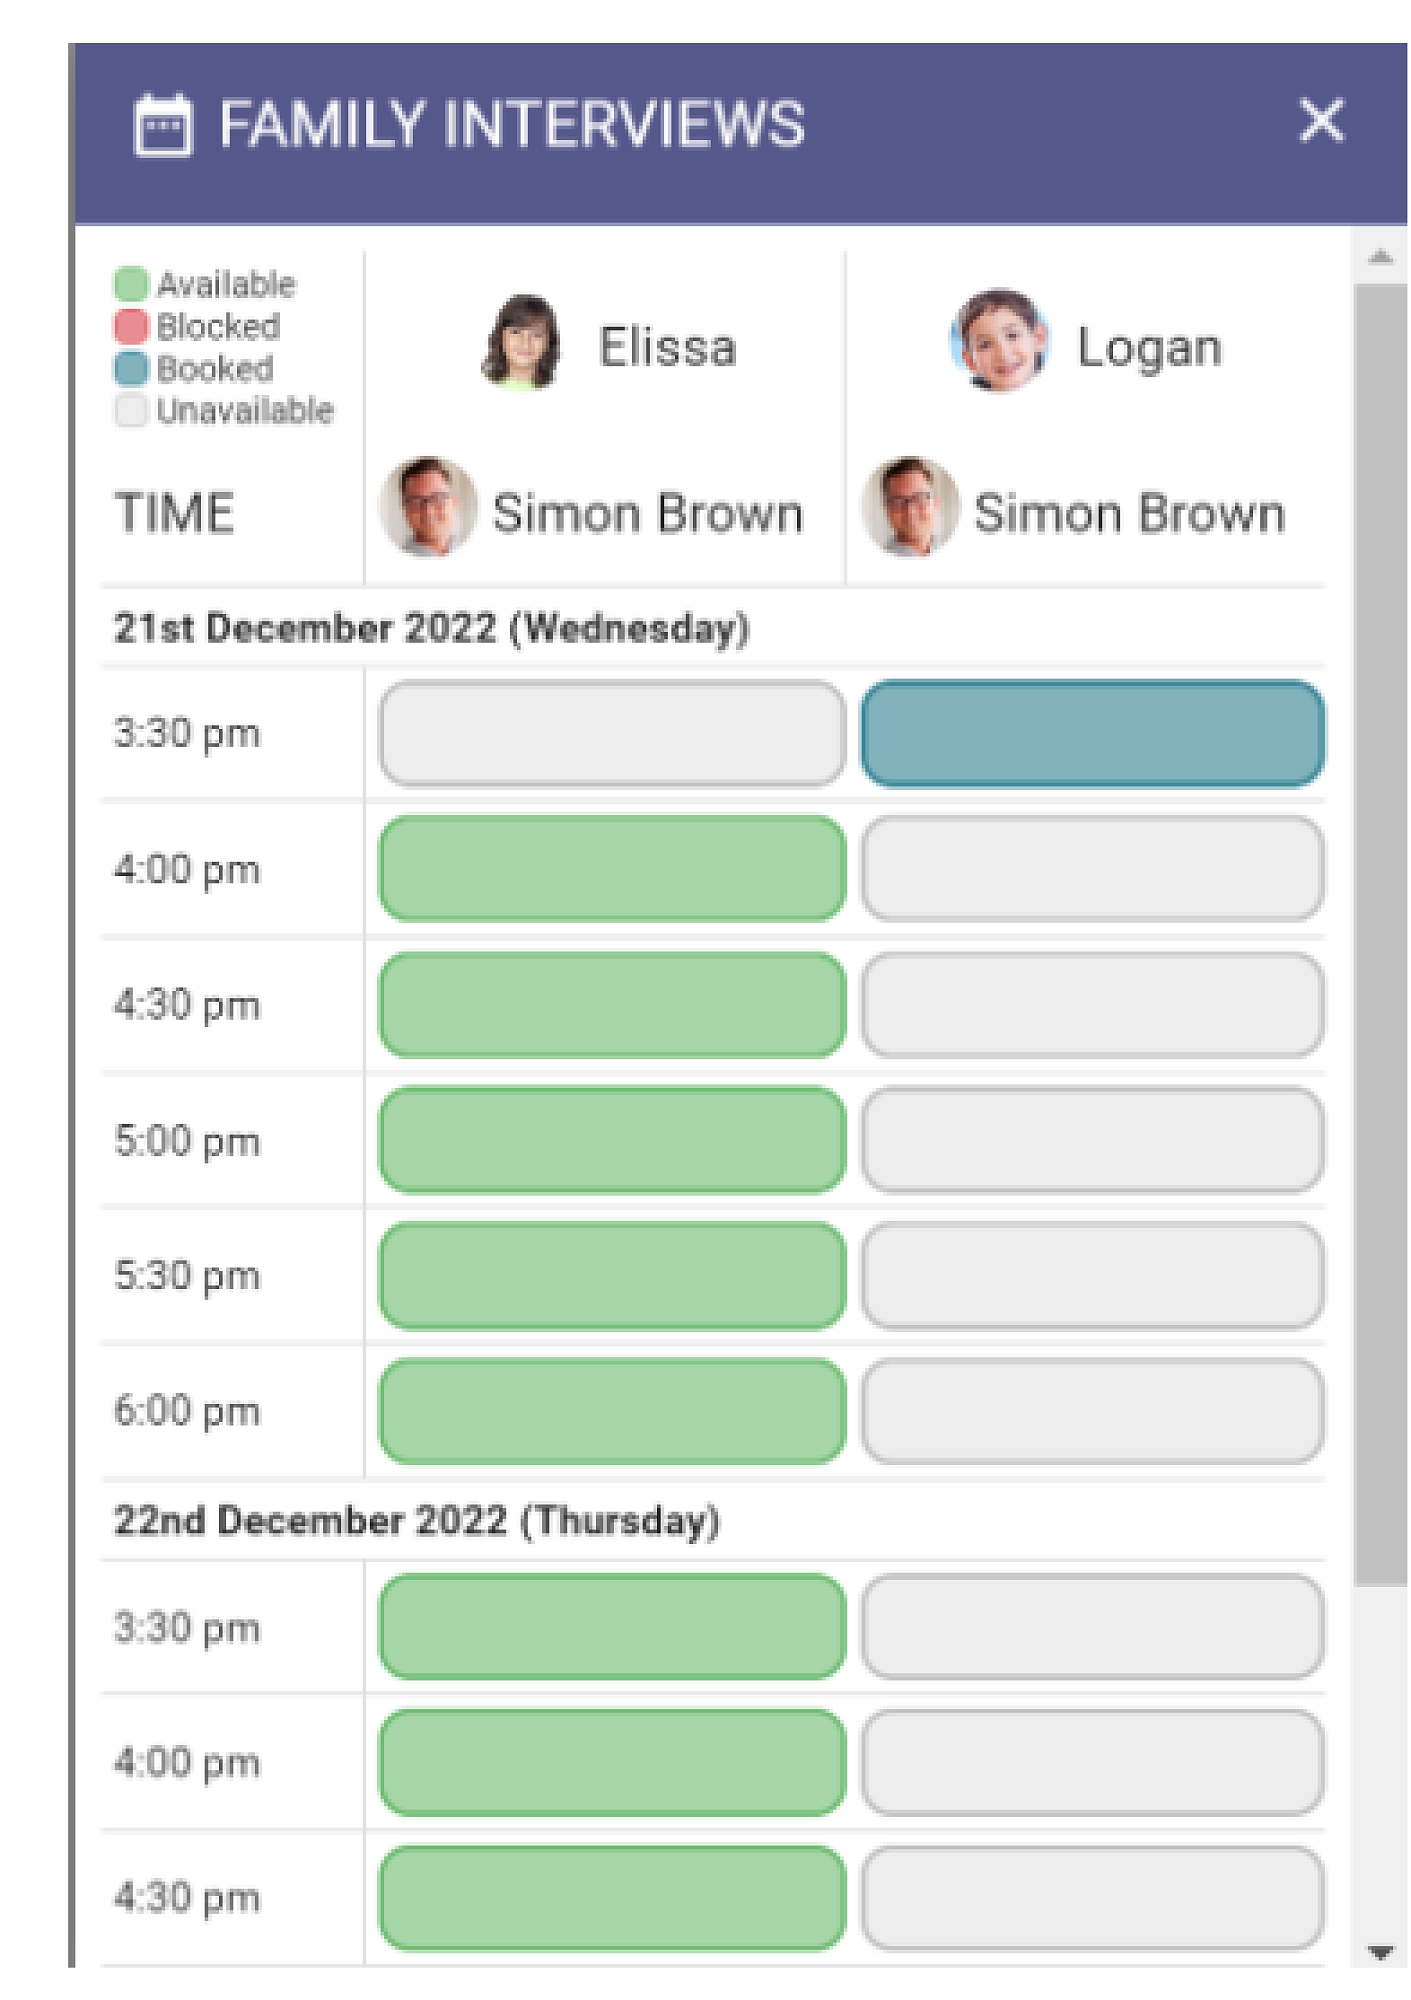Click Simon Brown's avatar under Elissa

428,507
